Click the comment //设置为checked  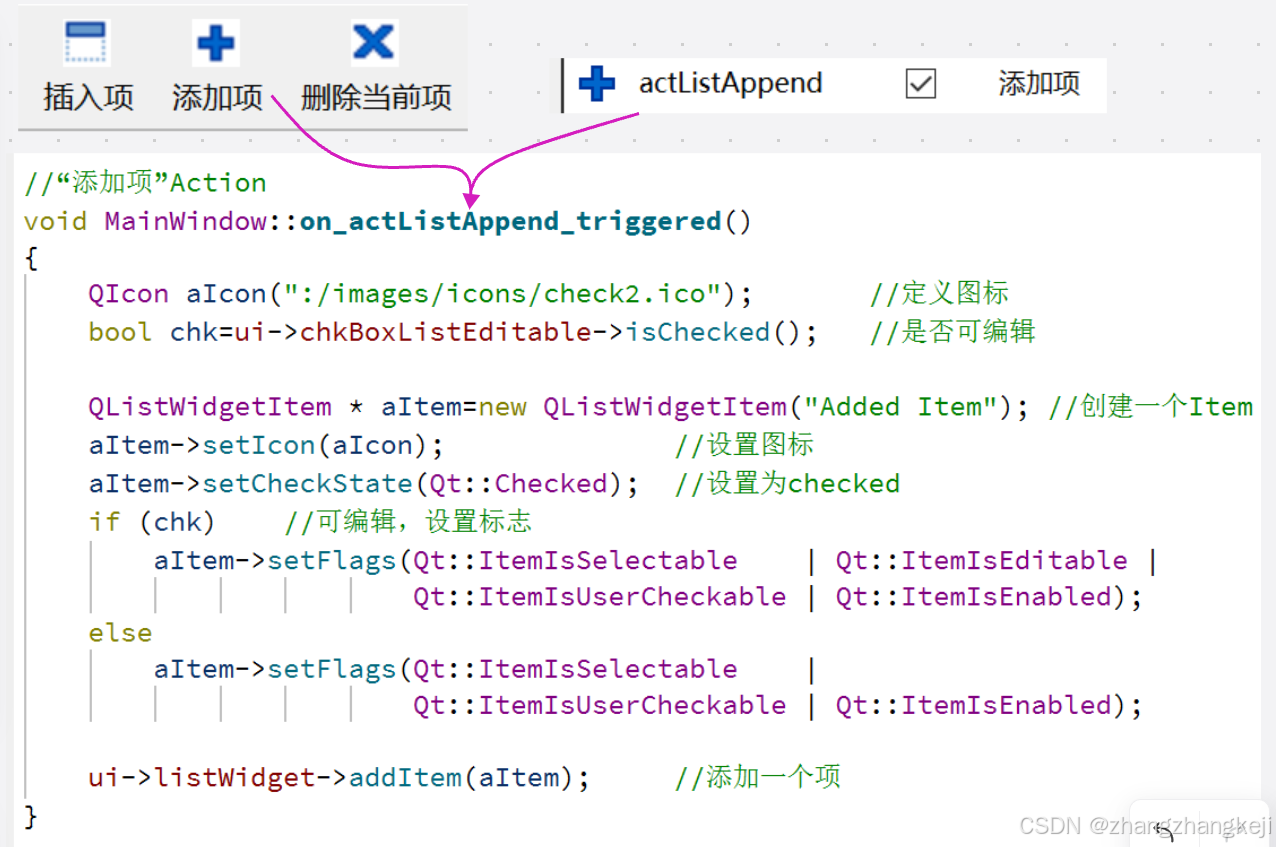click(x=787, y=484)
